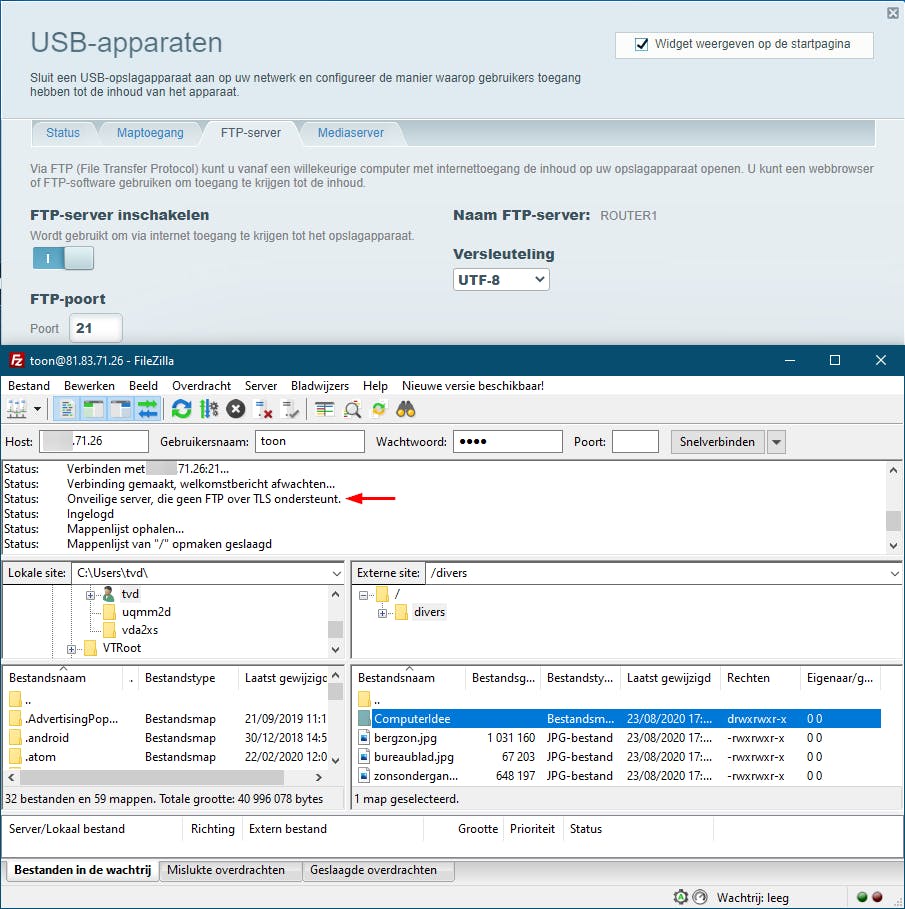
Task: Open the Site Manager icon in FileZilla
Action: pyautogui.click(x=17, y=409)
